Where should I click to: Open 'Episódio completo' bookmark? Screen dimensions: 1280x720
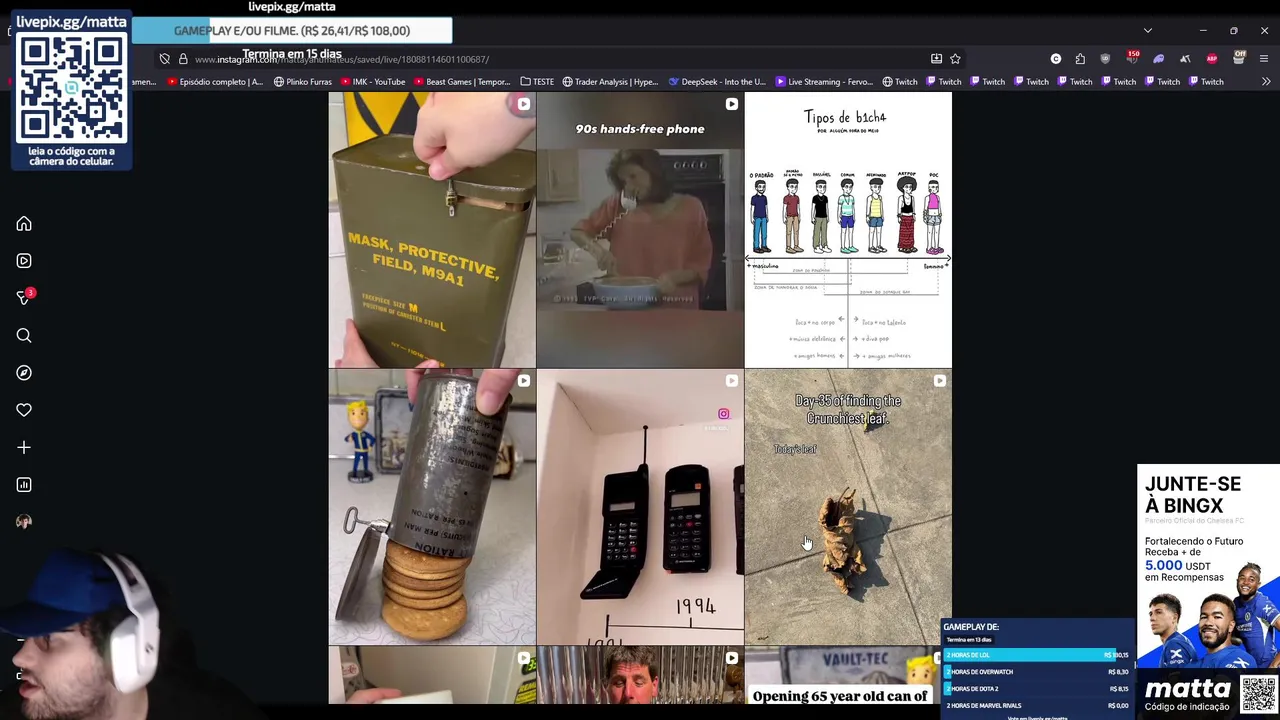[215, 82]
